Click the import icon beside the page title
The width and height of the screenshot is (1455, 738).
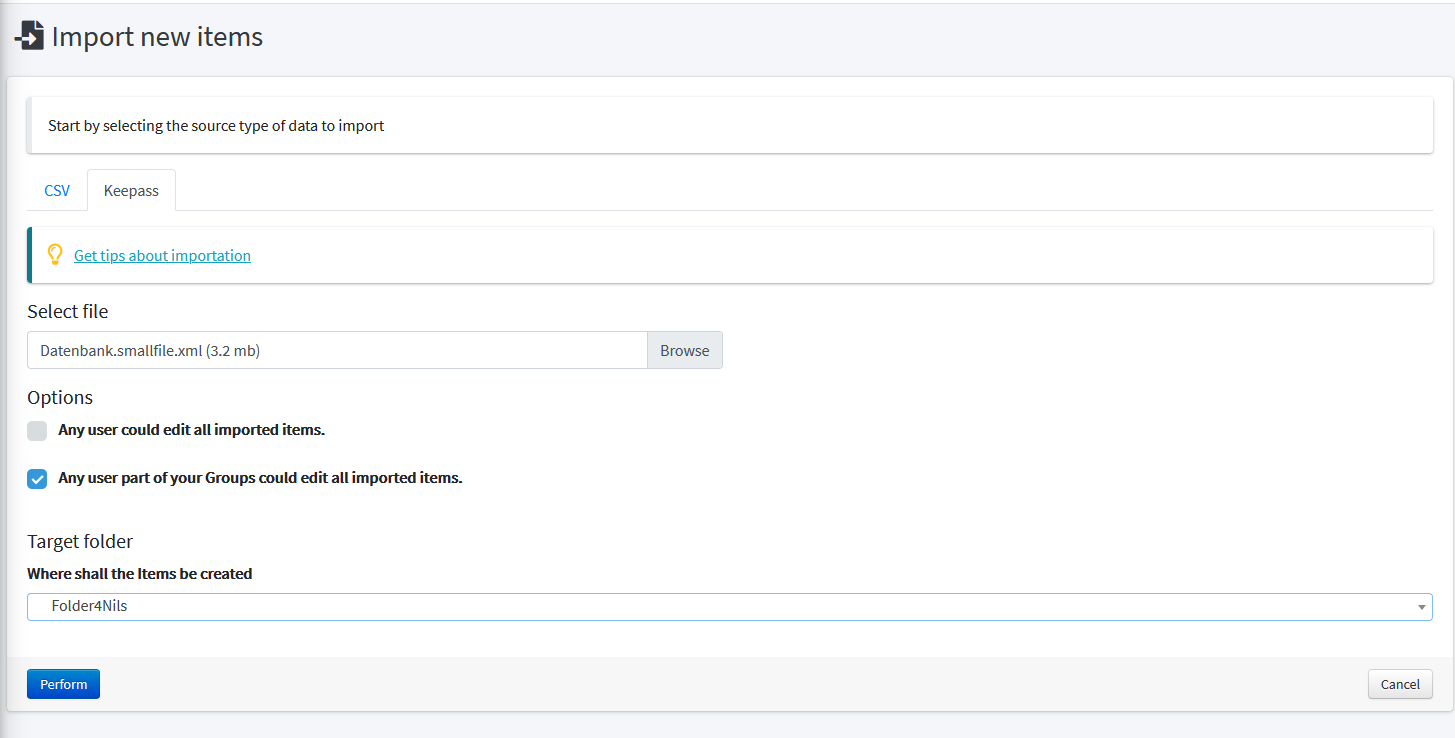point(29,37)
